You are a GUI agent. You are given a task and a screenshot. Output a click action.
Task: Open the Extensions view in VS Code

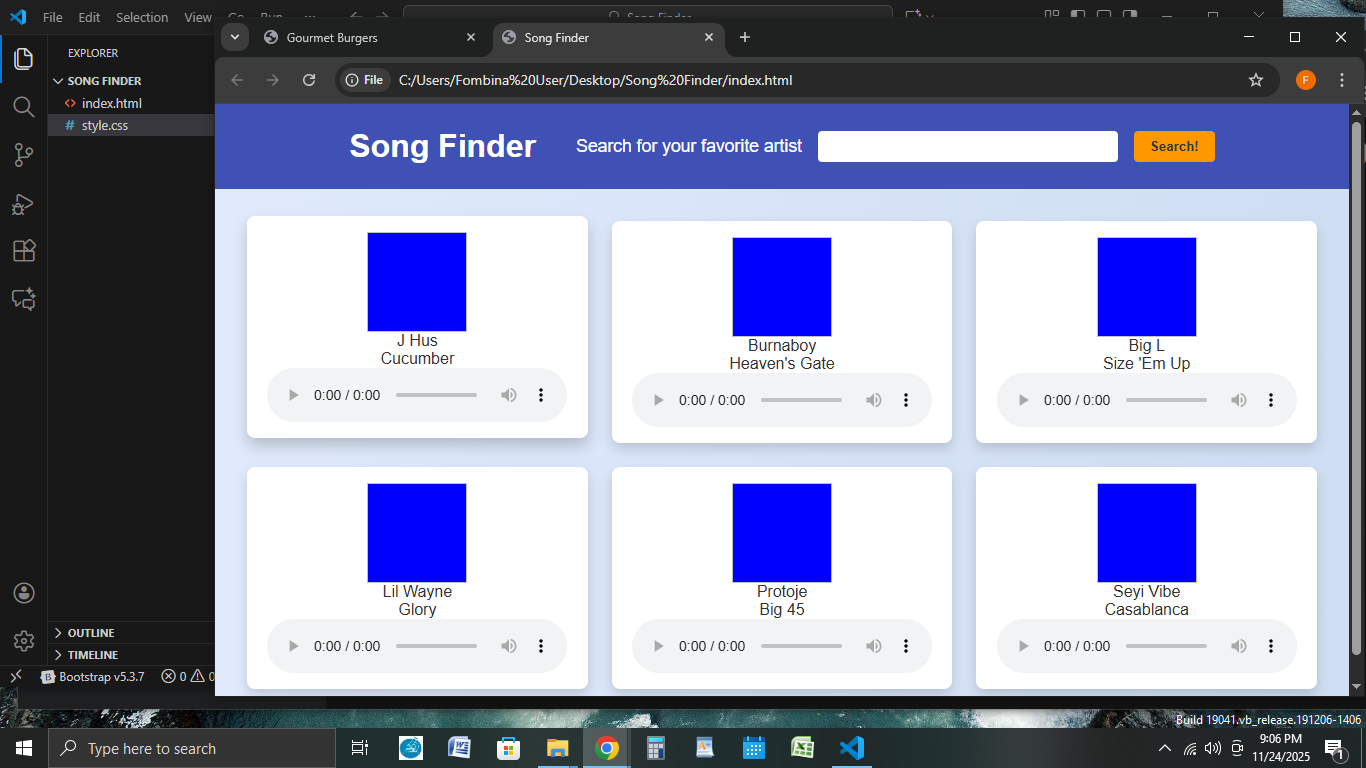24,251
